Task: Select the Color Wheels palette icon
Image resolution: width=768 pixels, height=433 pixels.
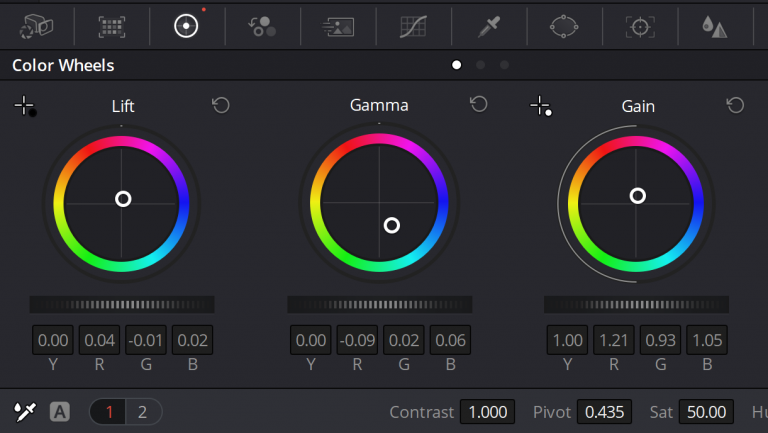Action: (x=186, y=26)
